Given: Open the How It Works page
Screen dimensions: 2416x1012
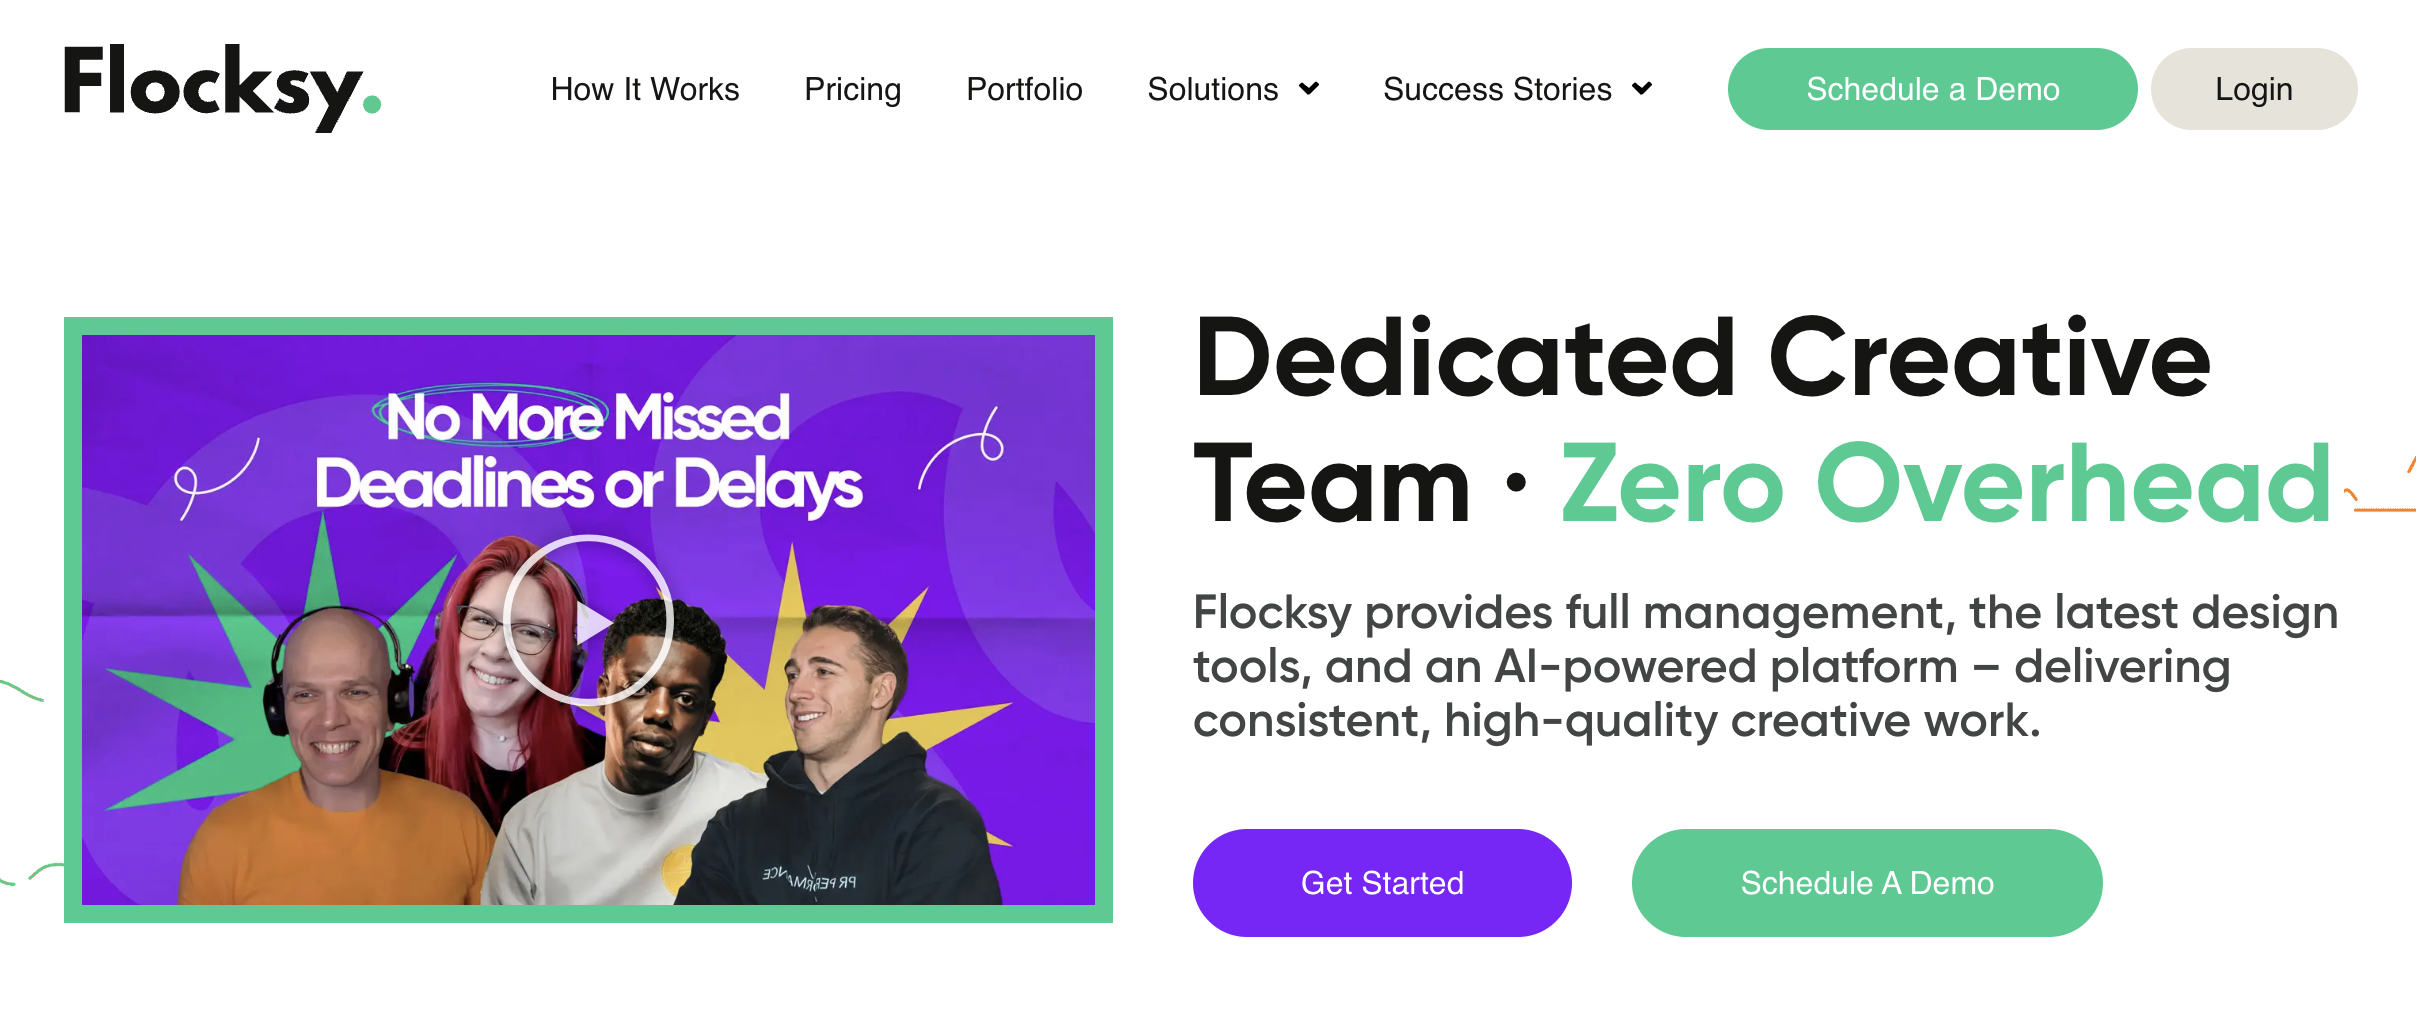Looking at the screenshot, I should [644, 89].
